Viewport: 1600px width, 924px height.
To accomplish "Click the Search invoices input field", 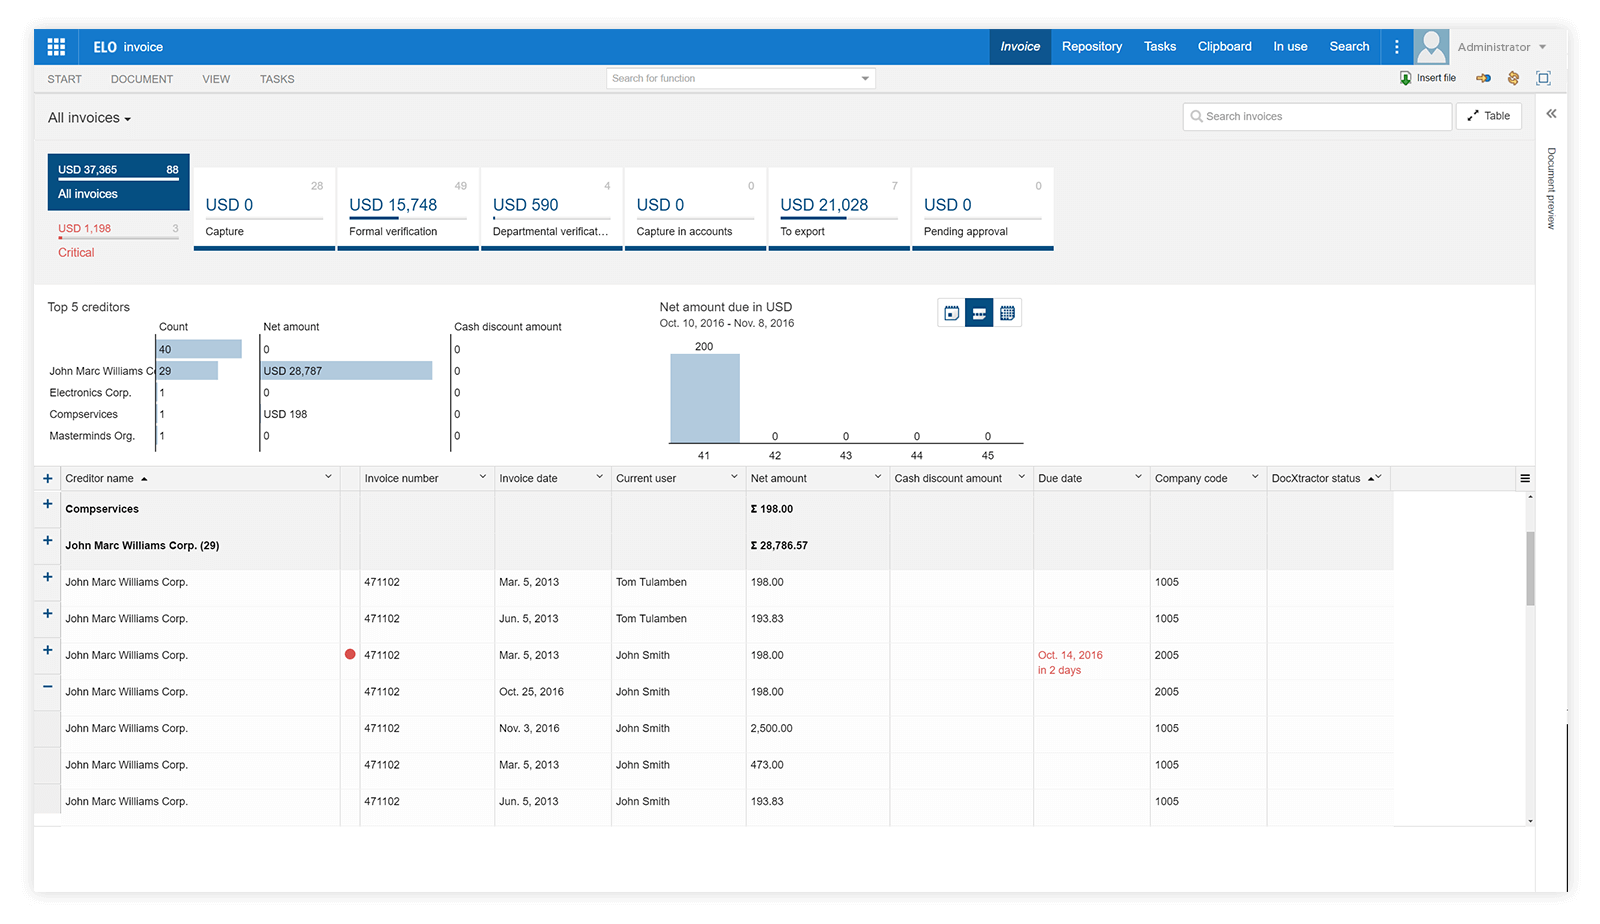I will click(x=1317, y=116).
